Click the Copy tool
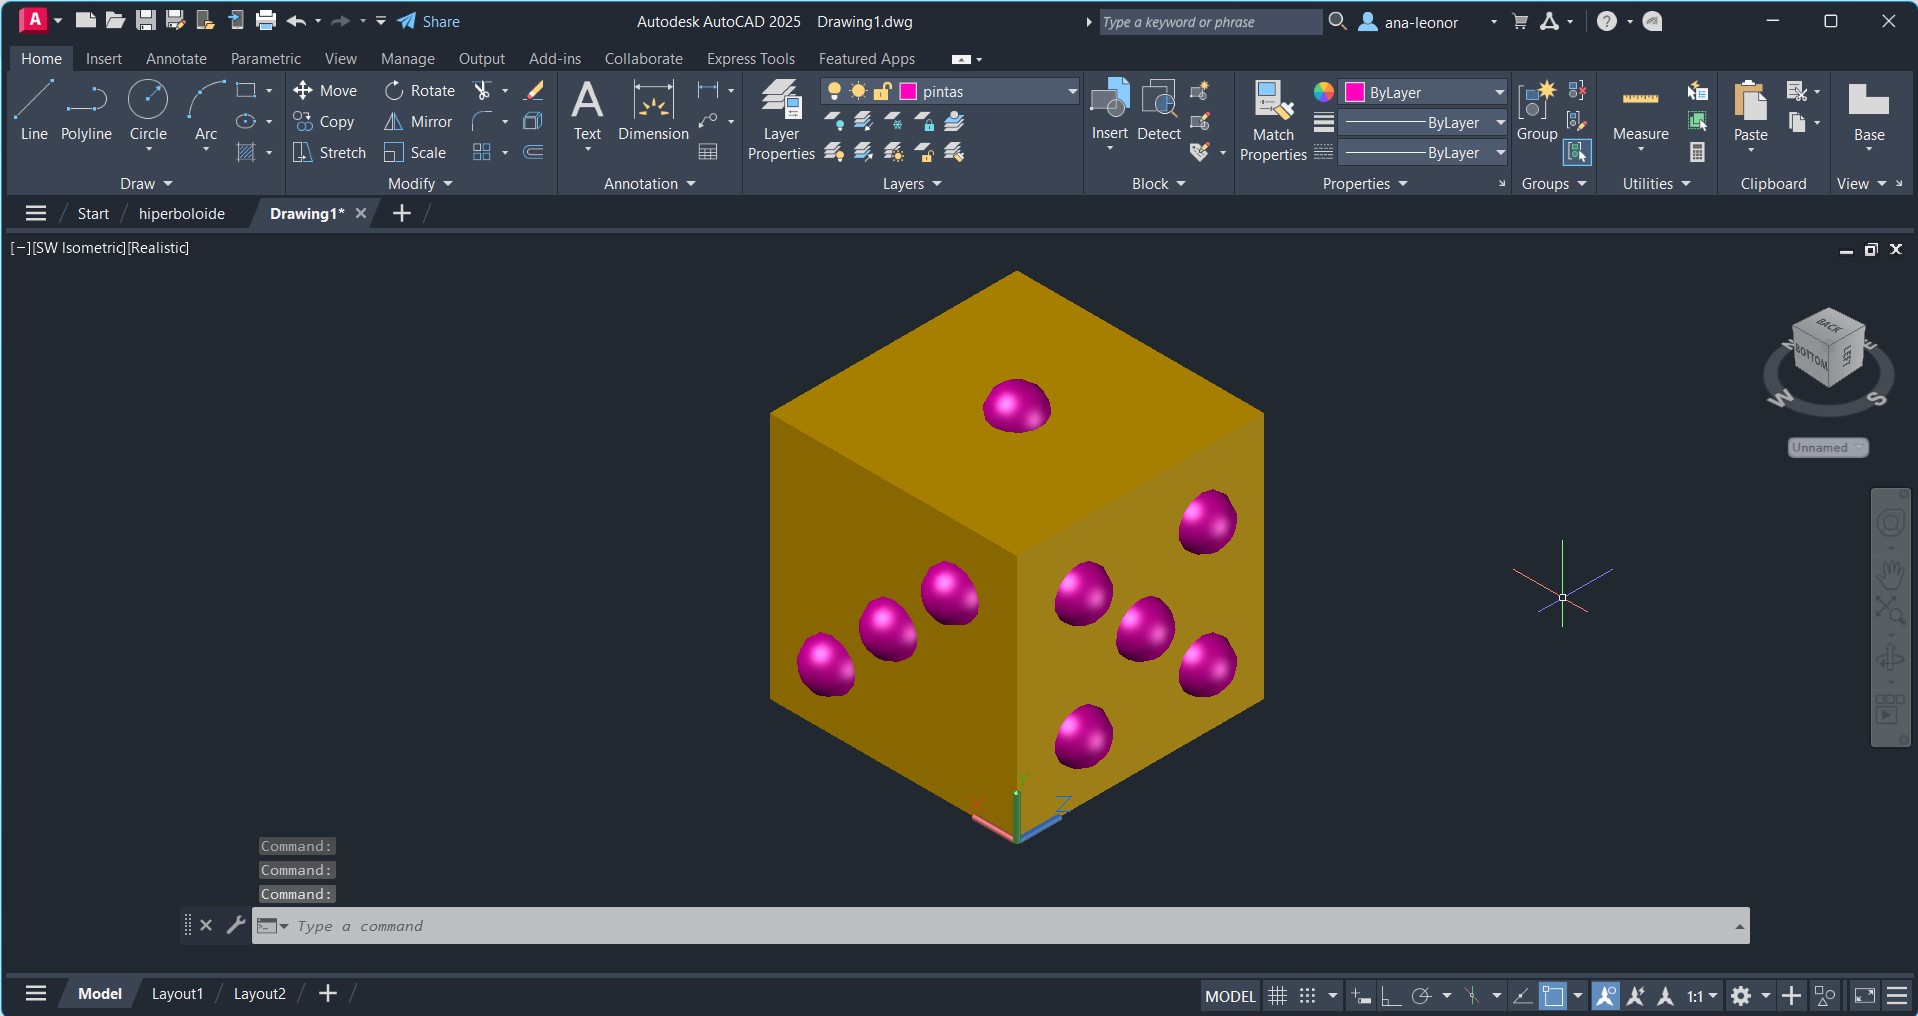Screen dimensions: 1918x1016 click(324, 122)
